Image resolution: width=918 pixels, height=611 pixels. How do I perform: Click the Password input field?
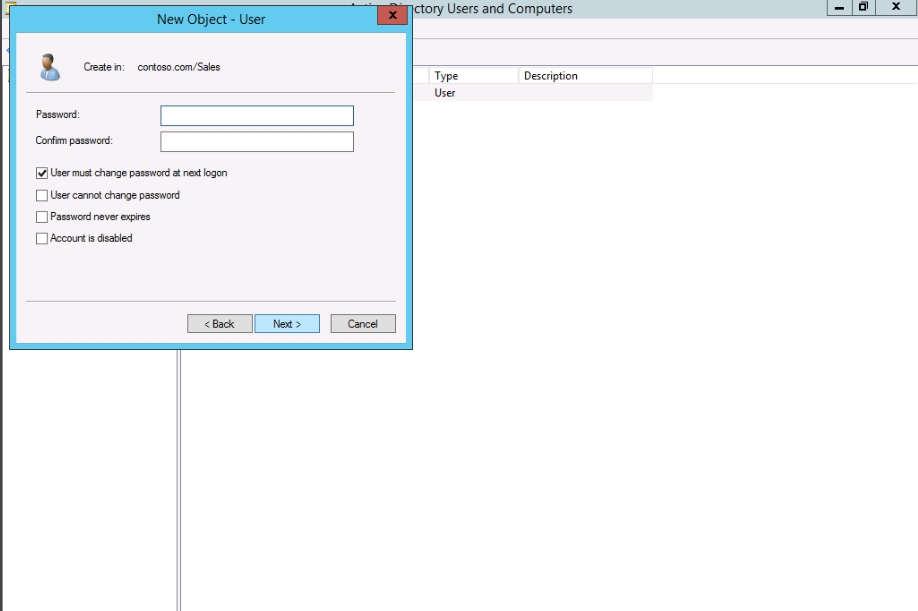click(257, 115)
